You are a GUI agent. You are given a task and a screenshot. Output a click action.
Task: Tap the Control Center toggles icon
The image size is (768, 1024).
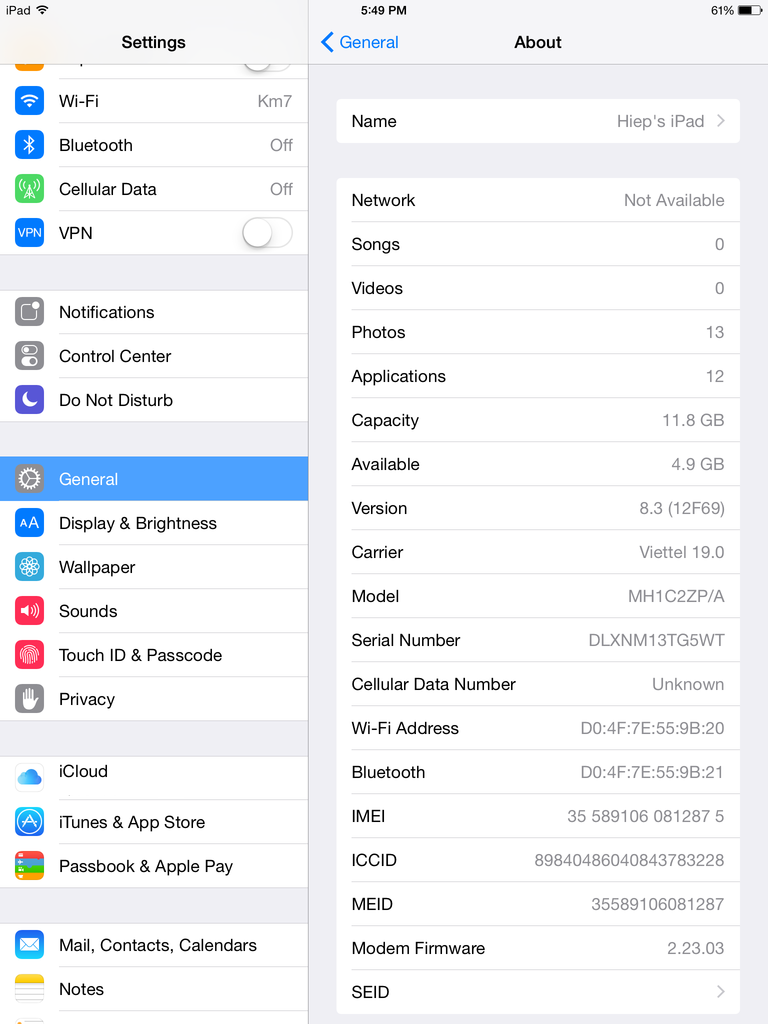pos(29,356)
